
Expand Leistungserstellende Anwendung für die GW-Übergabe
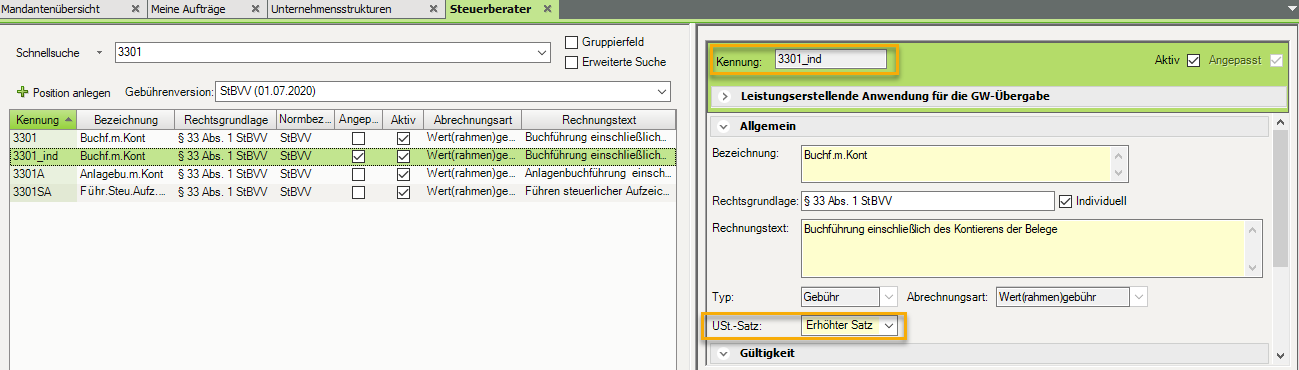pos(726,96)
